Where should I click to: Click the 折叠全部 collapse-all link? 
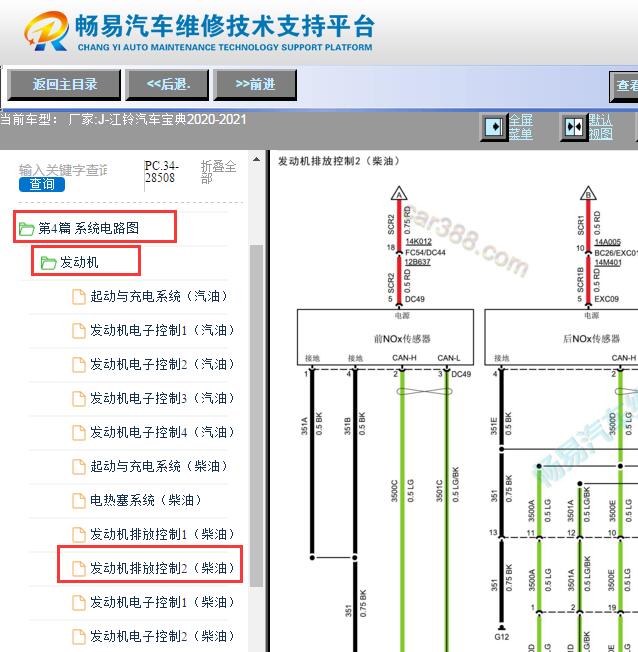pyautogui.click(x=218, y=172)
